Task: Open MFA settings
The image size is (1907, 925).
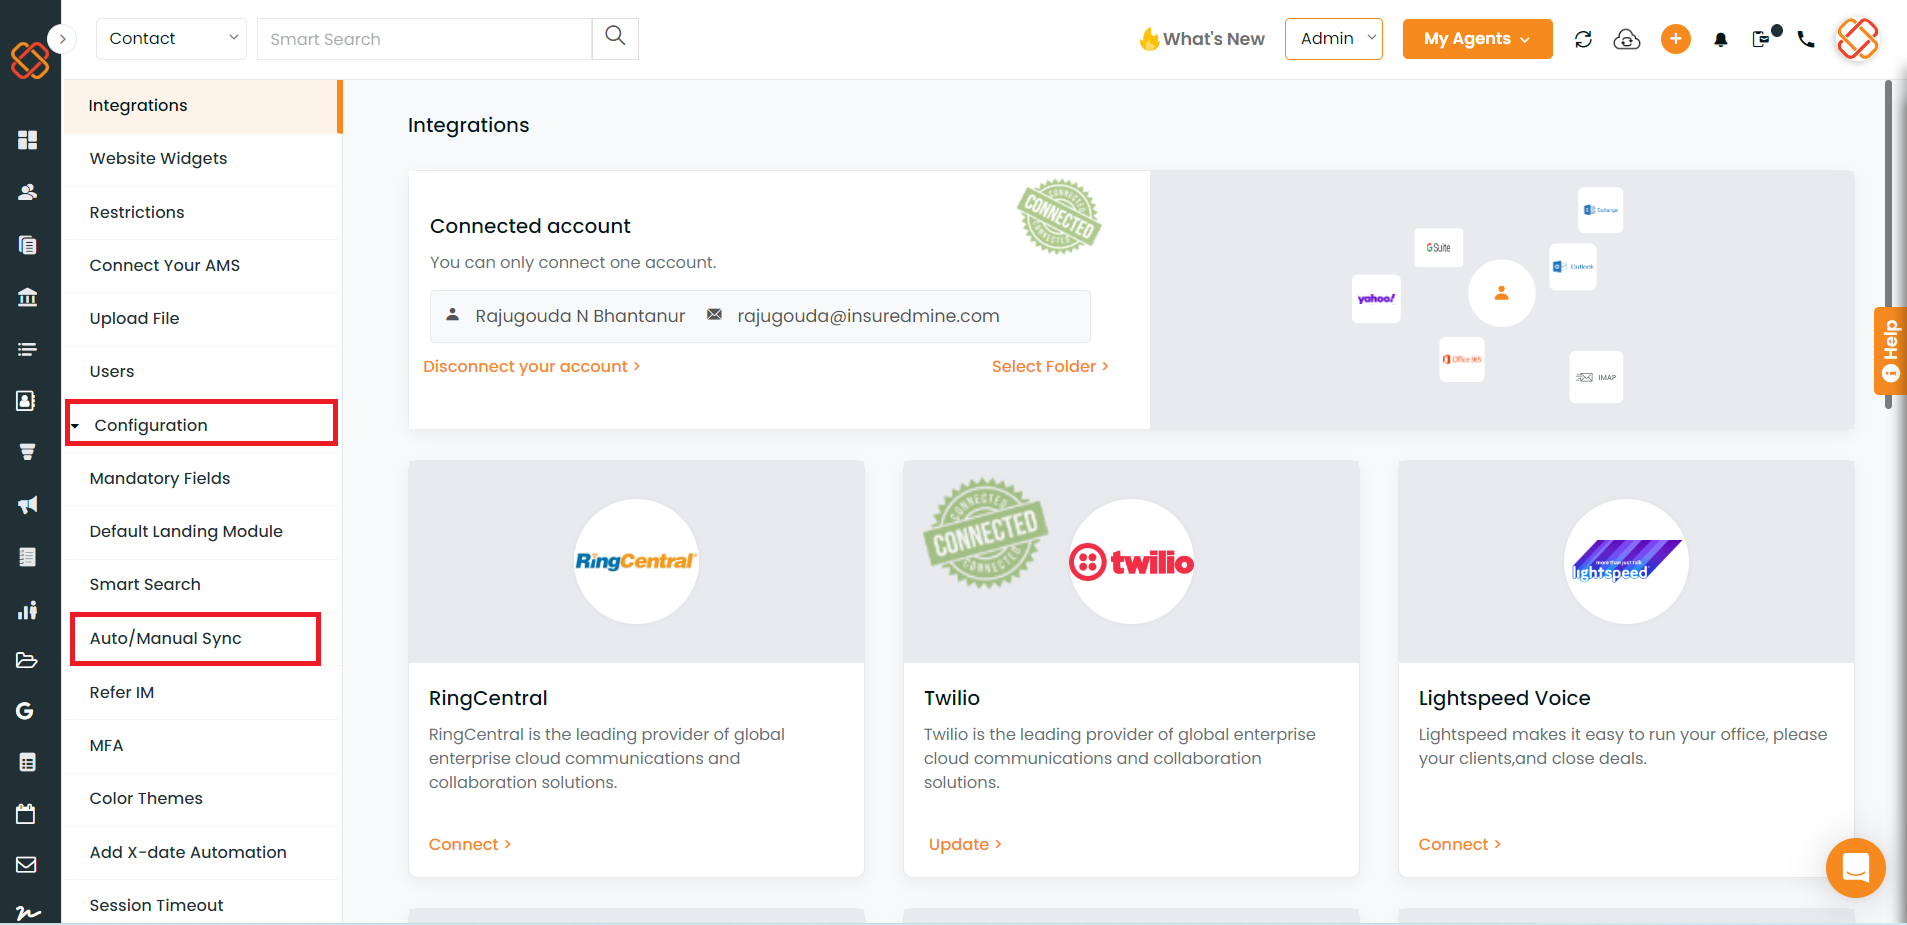Action: [202, 745]
